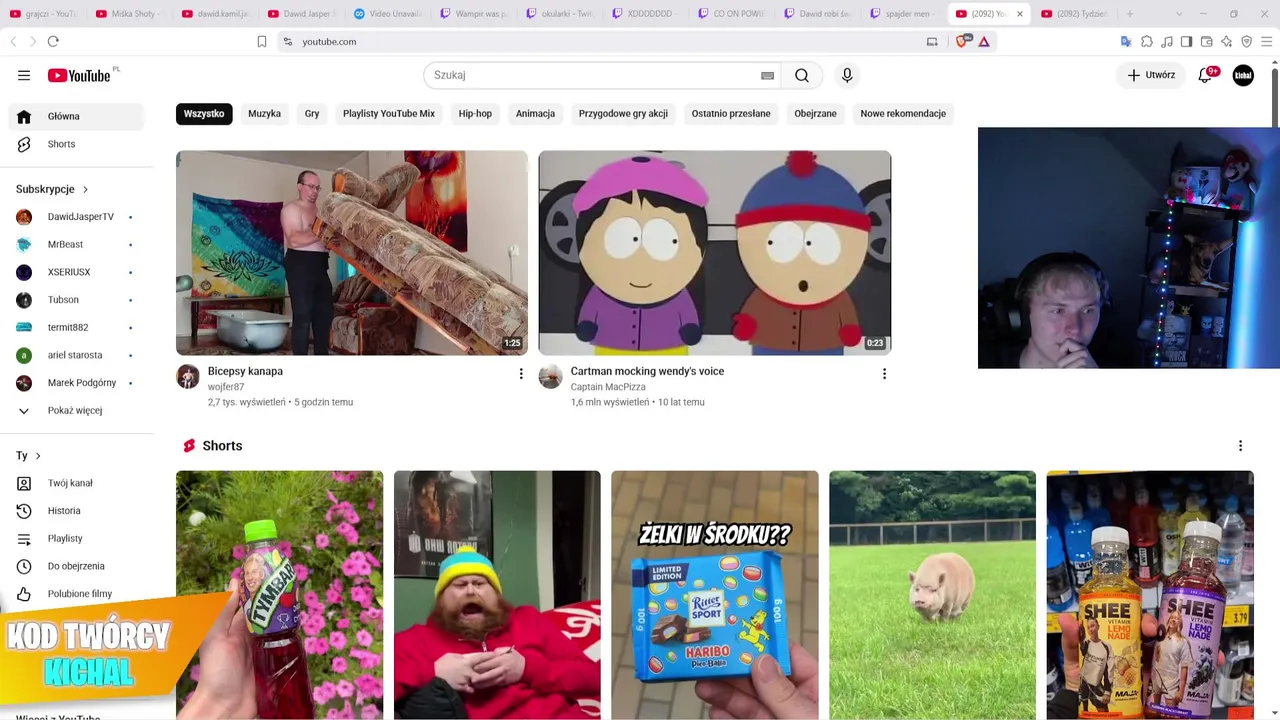Open the Cartman mocking wendy's voice title

tap(647, 371)
